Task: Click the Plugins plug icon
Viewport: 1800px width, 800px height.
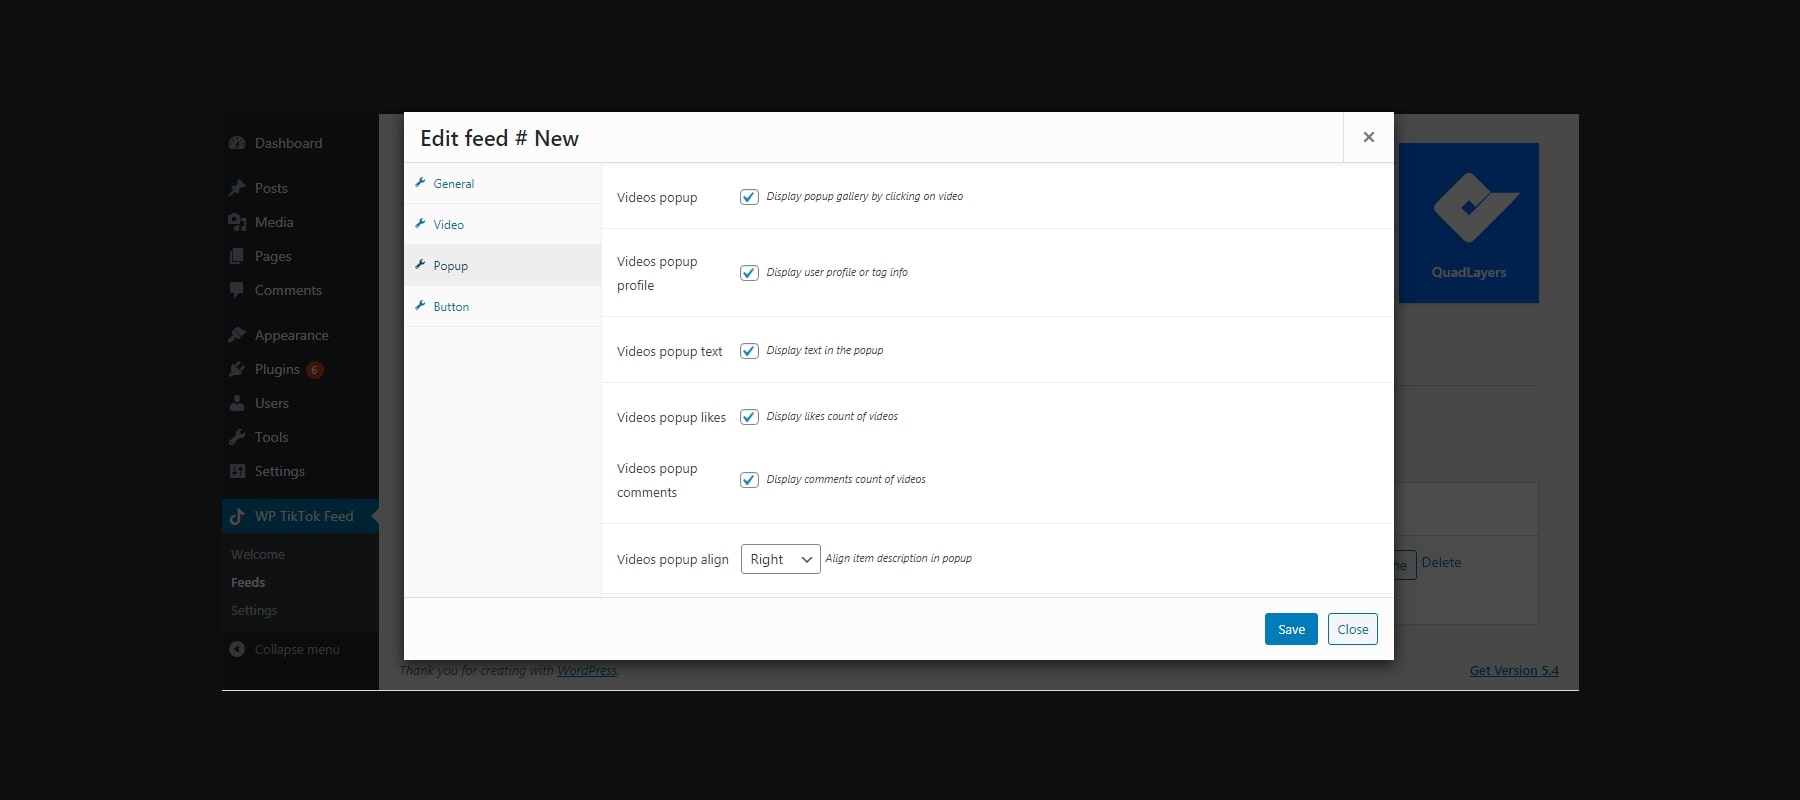Action: coord(237,369)
